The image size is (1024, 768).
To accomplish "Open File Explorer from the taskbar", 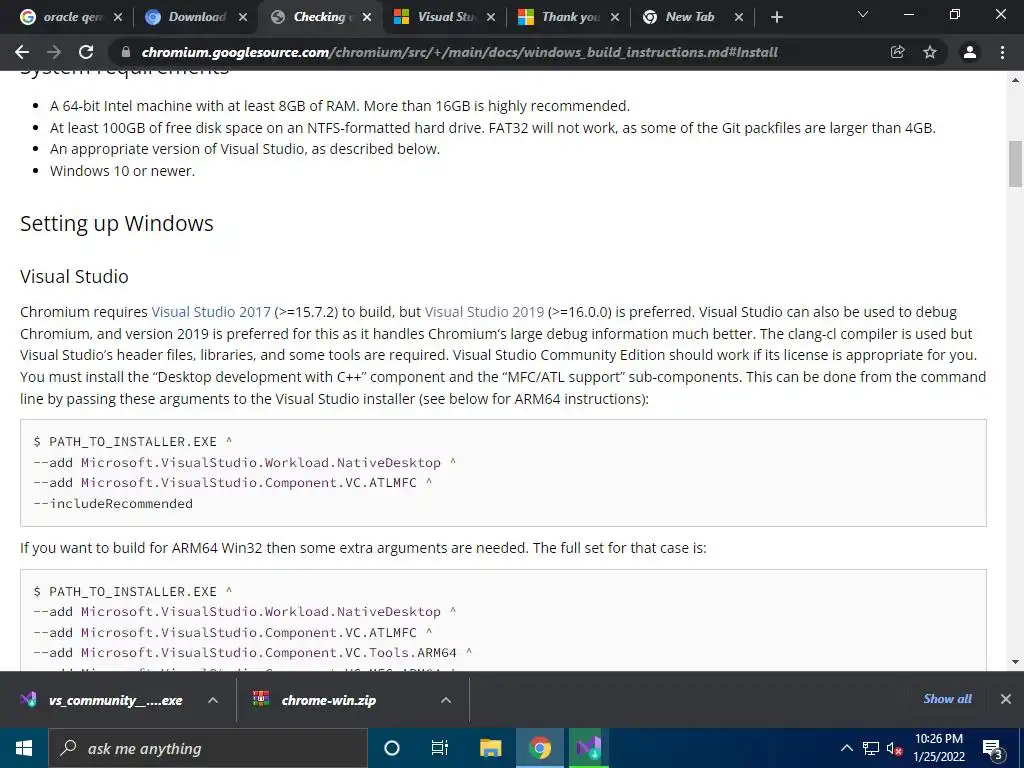I will (x=490, y=748).
